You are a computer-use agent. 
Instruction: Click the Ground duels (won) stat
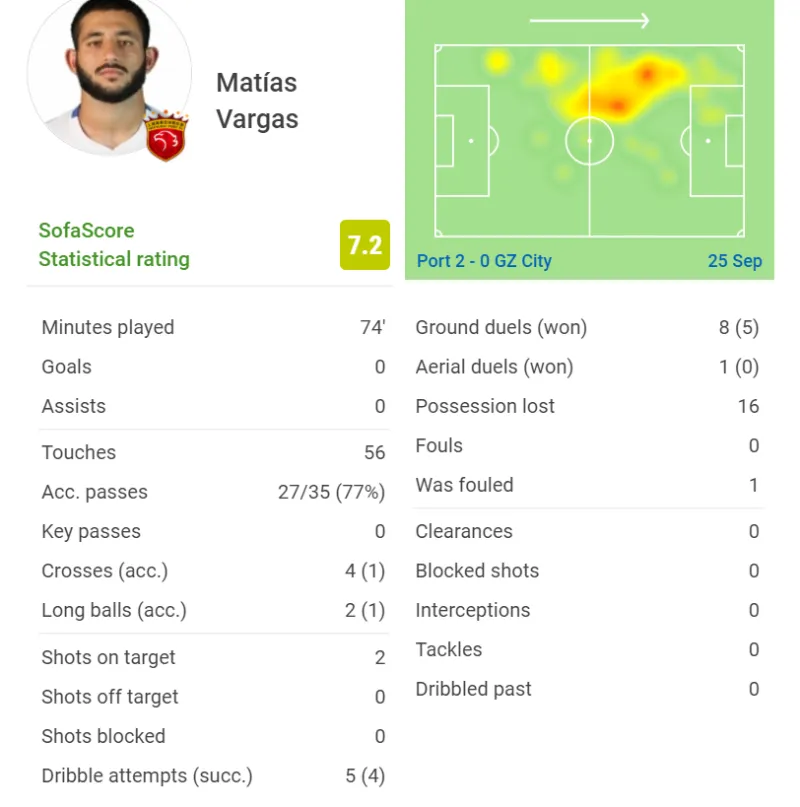click(x=587, y=327)
